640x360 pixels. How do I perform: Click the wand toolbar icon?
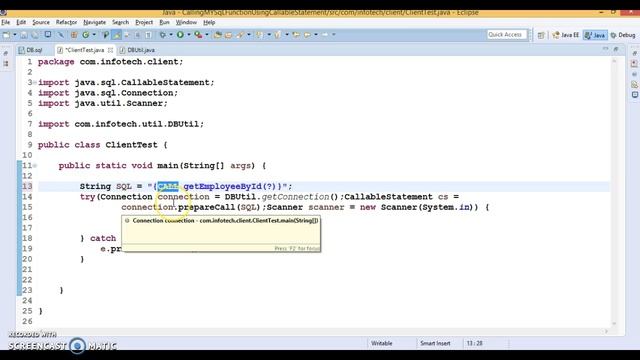[61, 35]
